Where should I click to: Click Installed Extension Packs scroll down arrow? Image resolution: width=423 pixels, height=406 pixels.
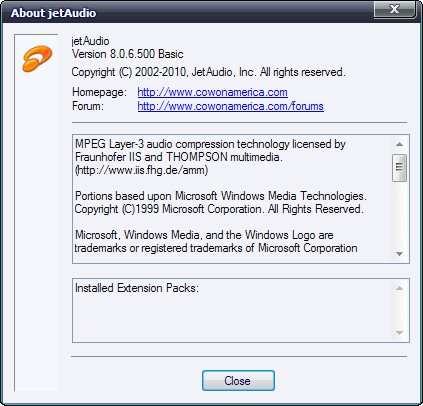[399, 333]
